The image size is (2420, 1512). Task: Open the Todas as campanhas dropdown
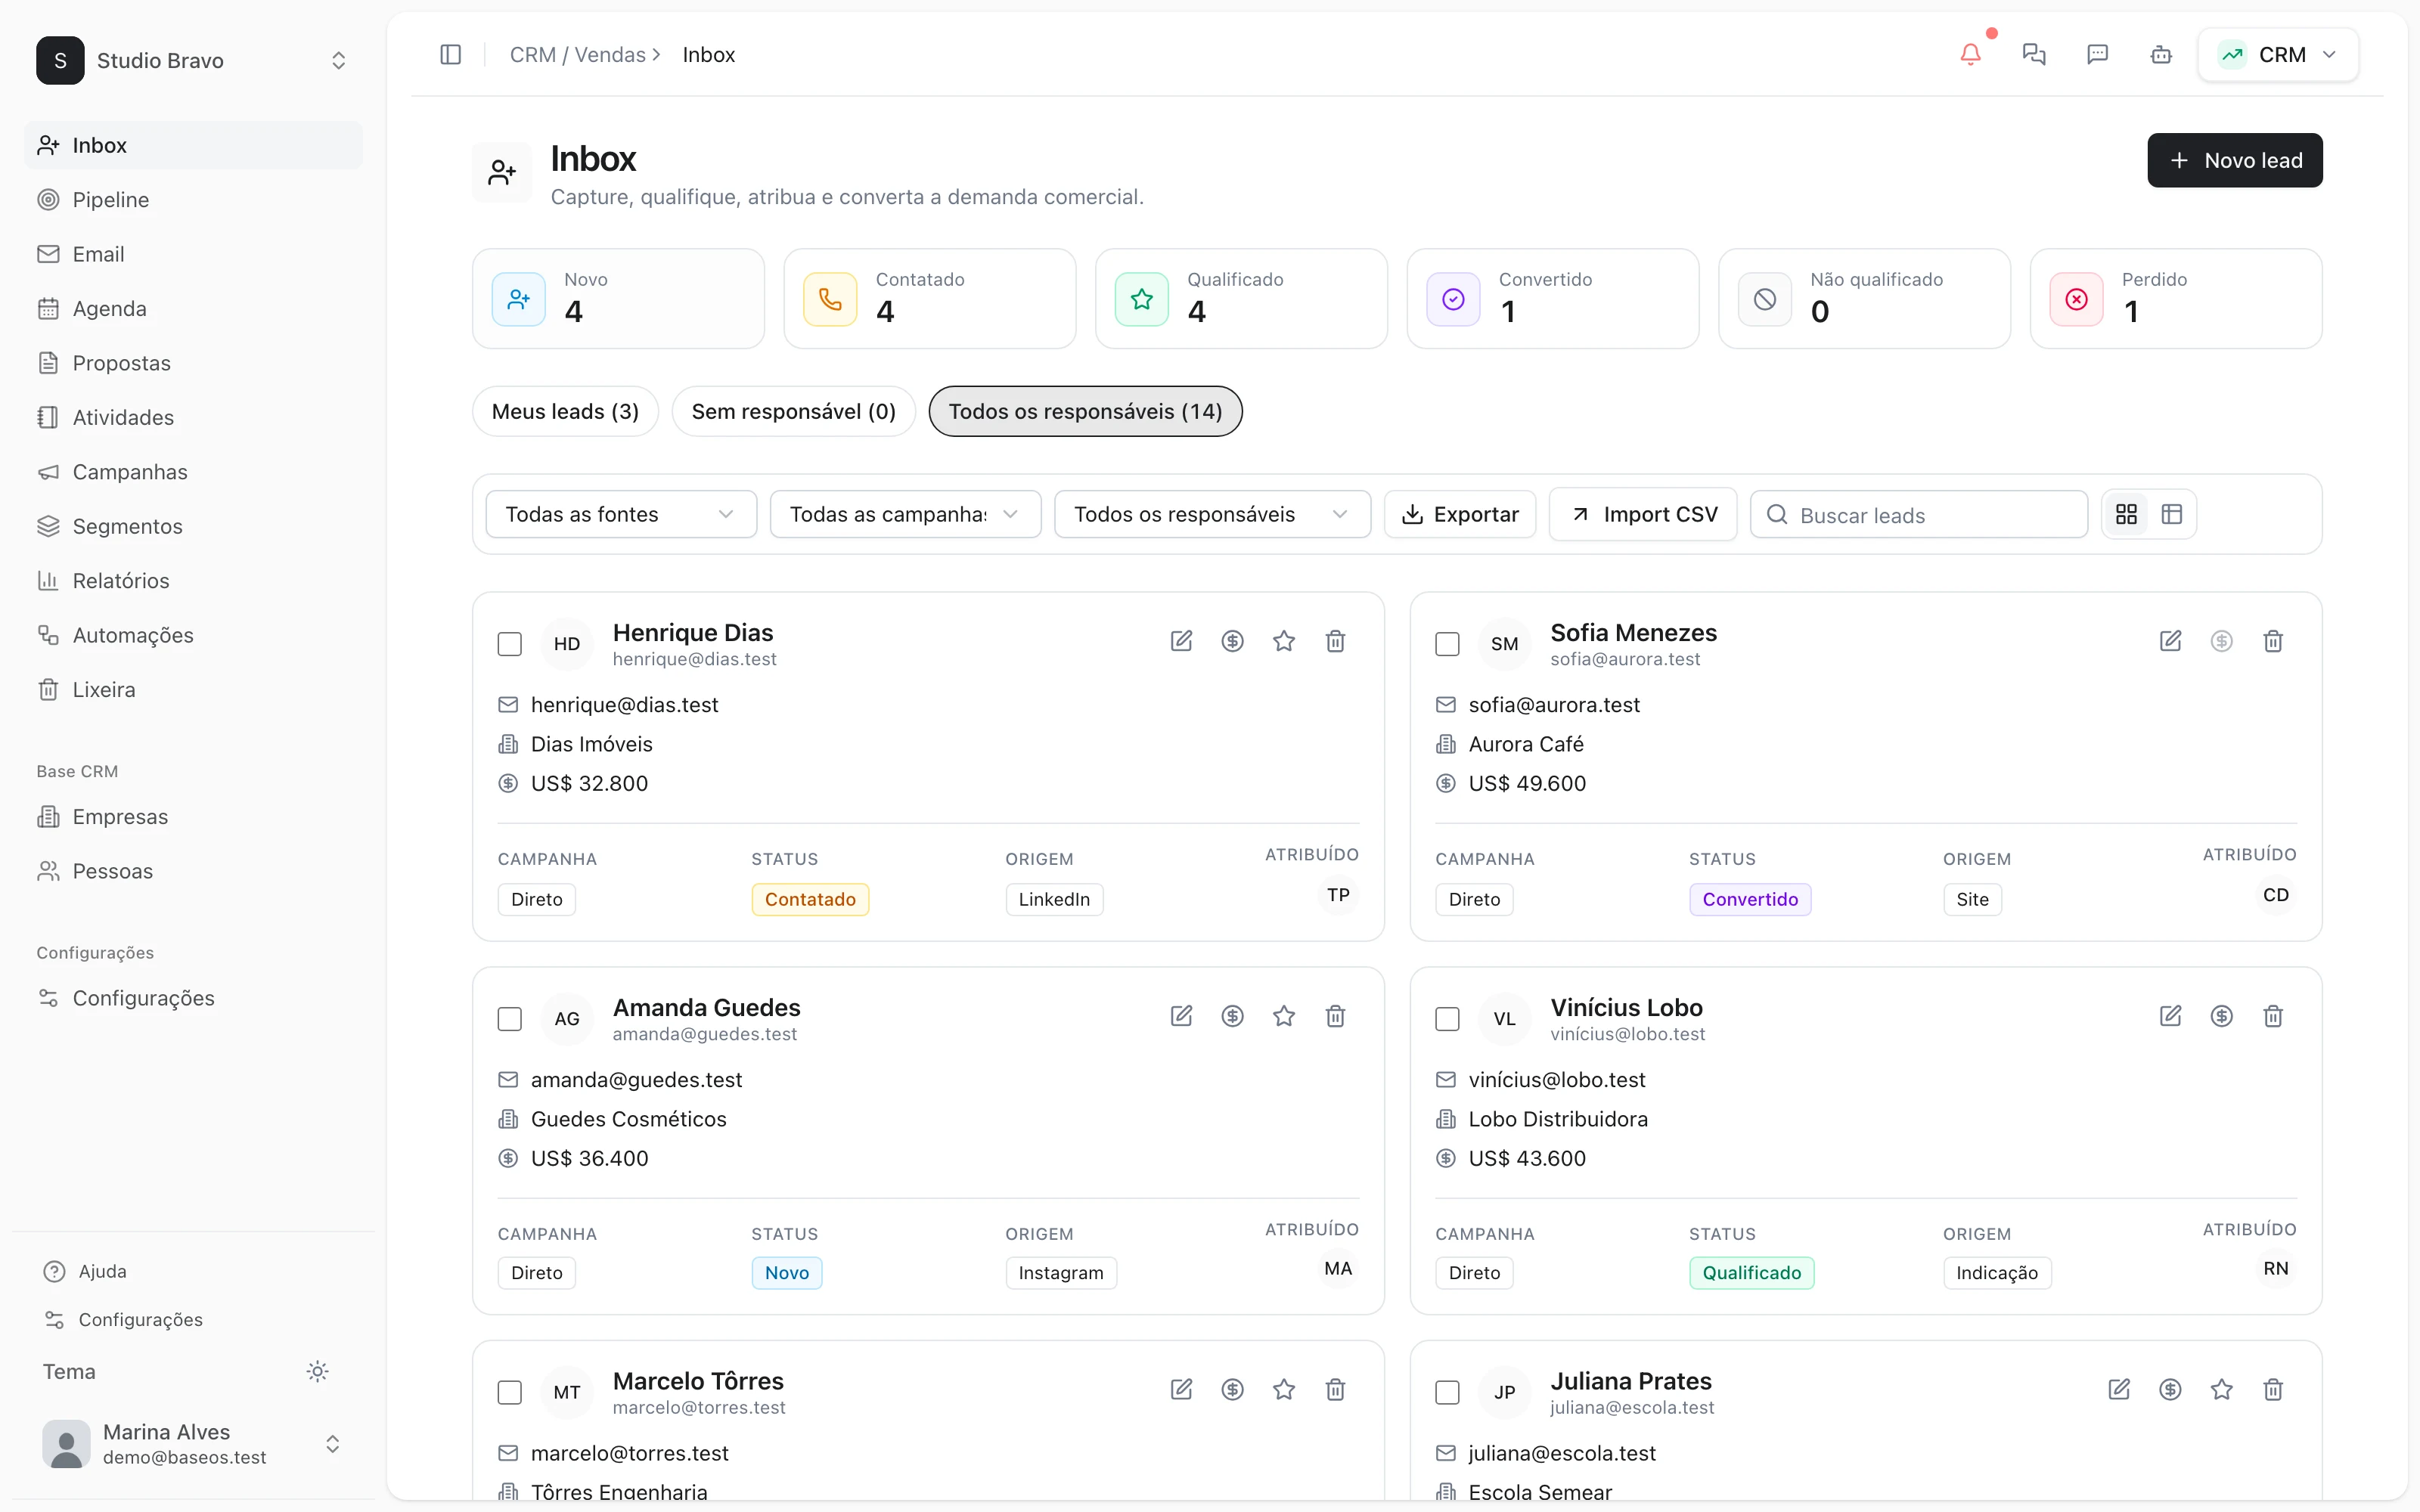[905, 514]
